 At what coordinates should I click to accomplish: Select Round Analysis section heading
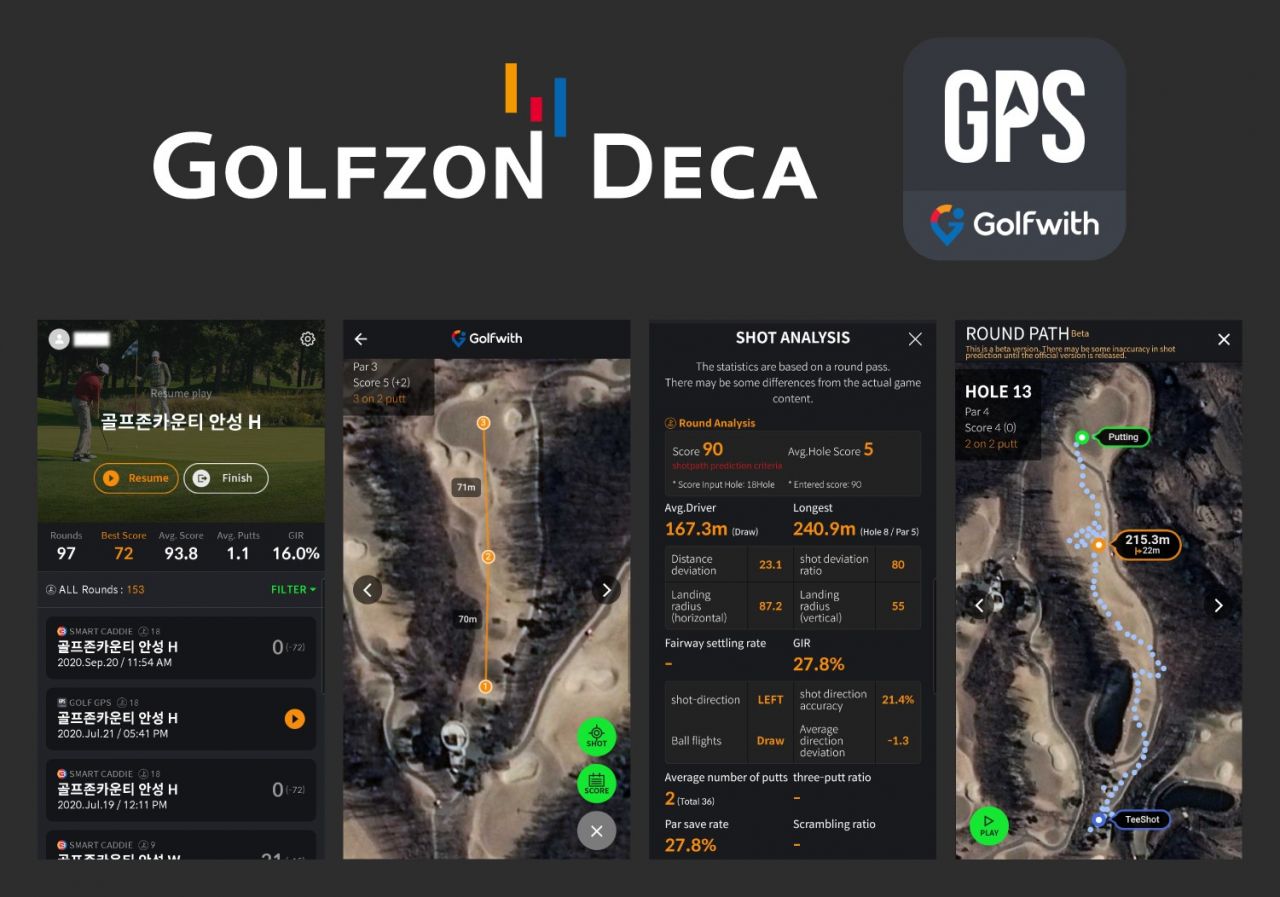pyautogui.click(x=710, y=423)
